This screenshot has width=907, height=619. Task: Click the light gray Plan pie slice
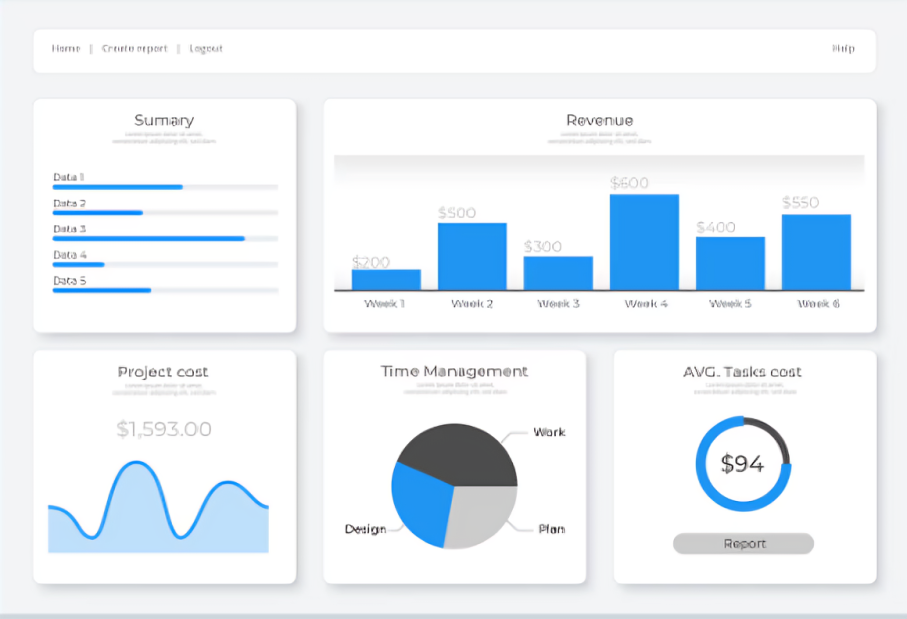[482, 515]
